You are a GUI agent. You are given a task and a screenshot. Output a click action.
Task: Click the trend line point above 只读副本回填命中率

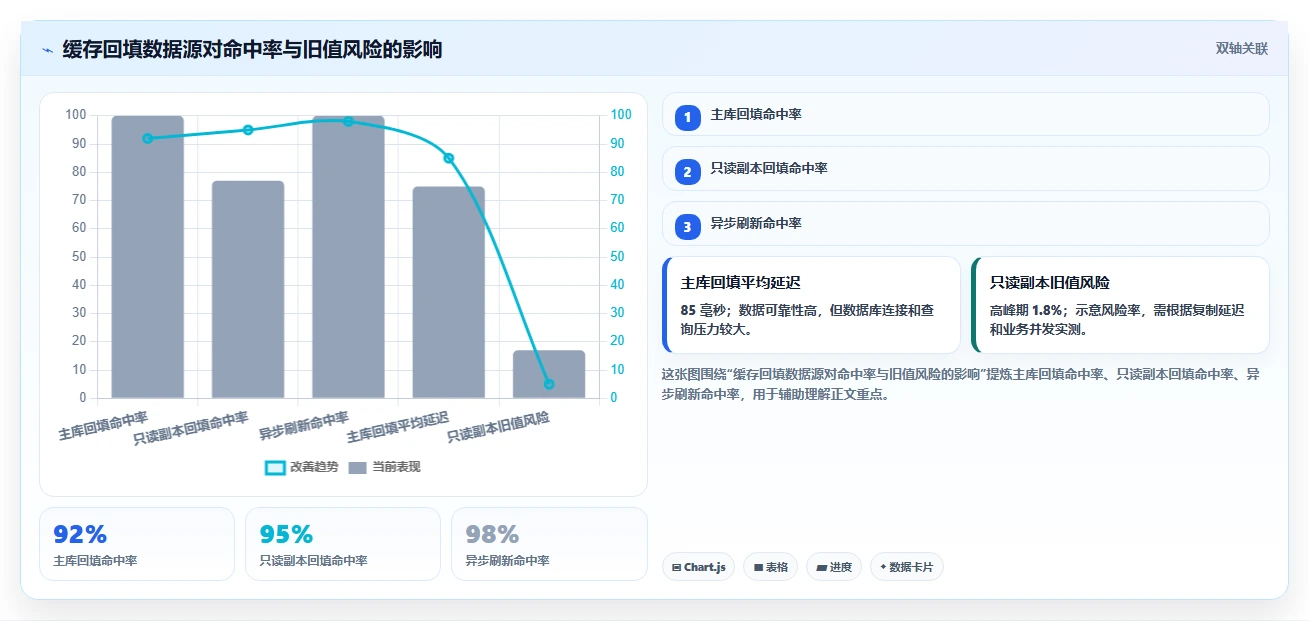click(x=248, y=130)
